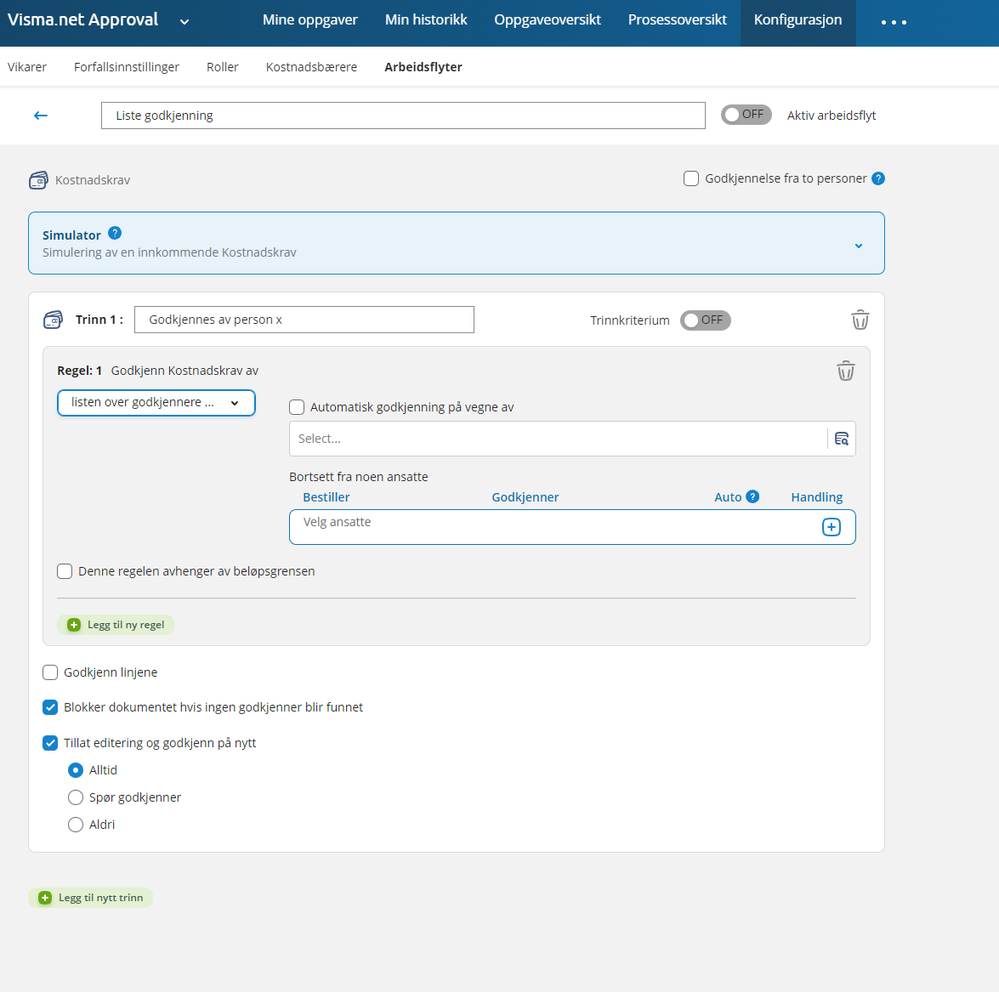Open the Select... combo box

coord(558,438)
